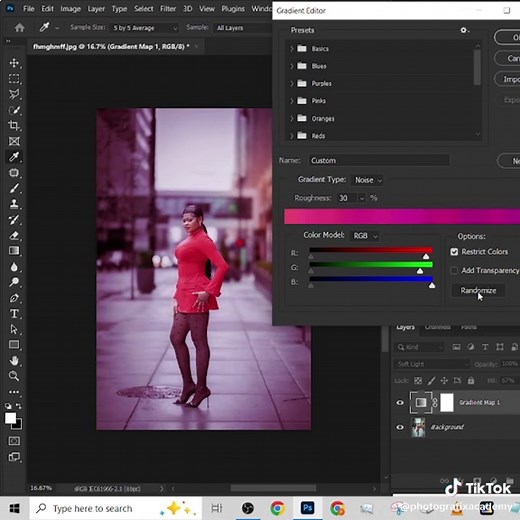Select the Frame tool
This screenshot has height=520, width=520.
pyautogui.click(x=14, y=141)
